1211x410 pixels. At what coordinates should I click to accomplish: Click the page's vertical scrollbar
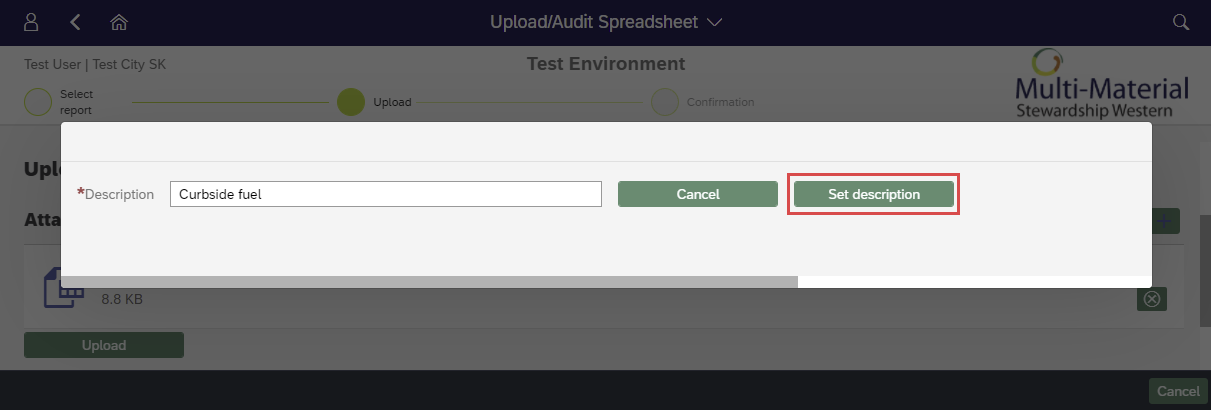point(1205,268)
